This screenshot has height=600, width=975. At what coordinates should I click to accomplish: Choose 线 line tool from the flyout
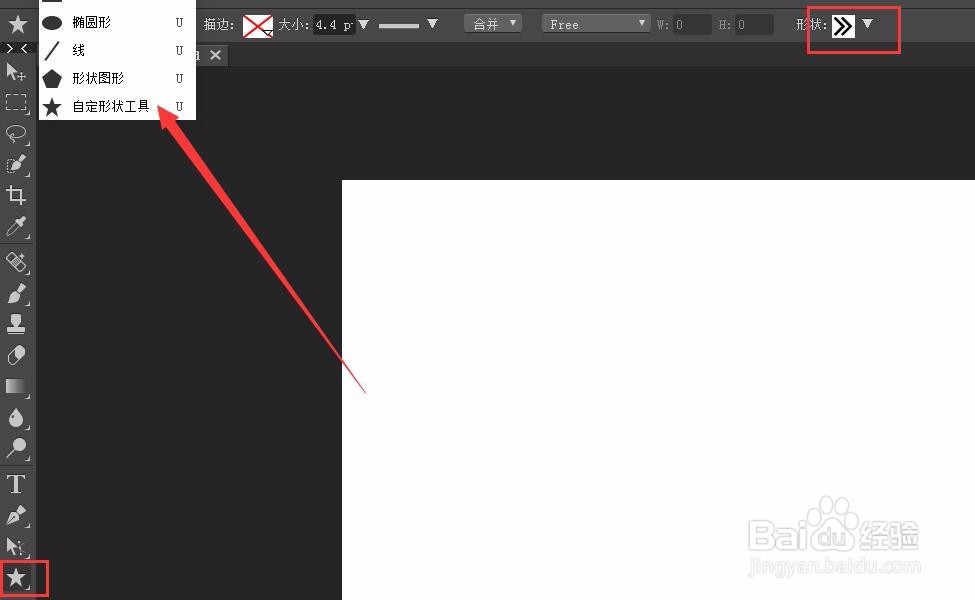[117, 50]
